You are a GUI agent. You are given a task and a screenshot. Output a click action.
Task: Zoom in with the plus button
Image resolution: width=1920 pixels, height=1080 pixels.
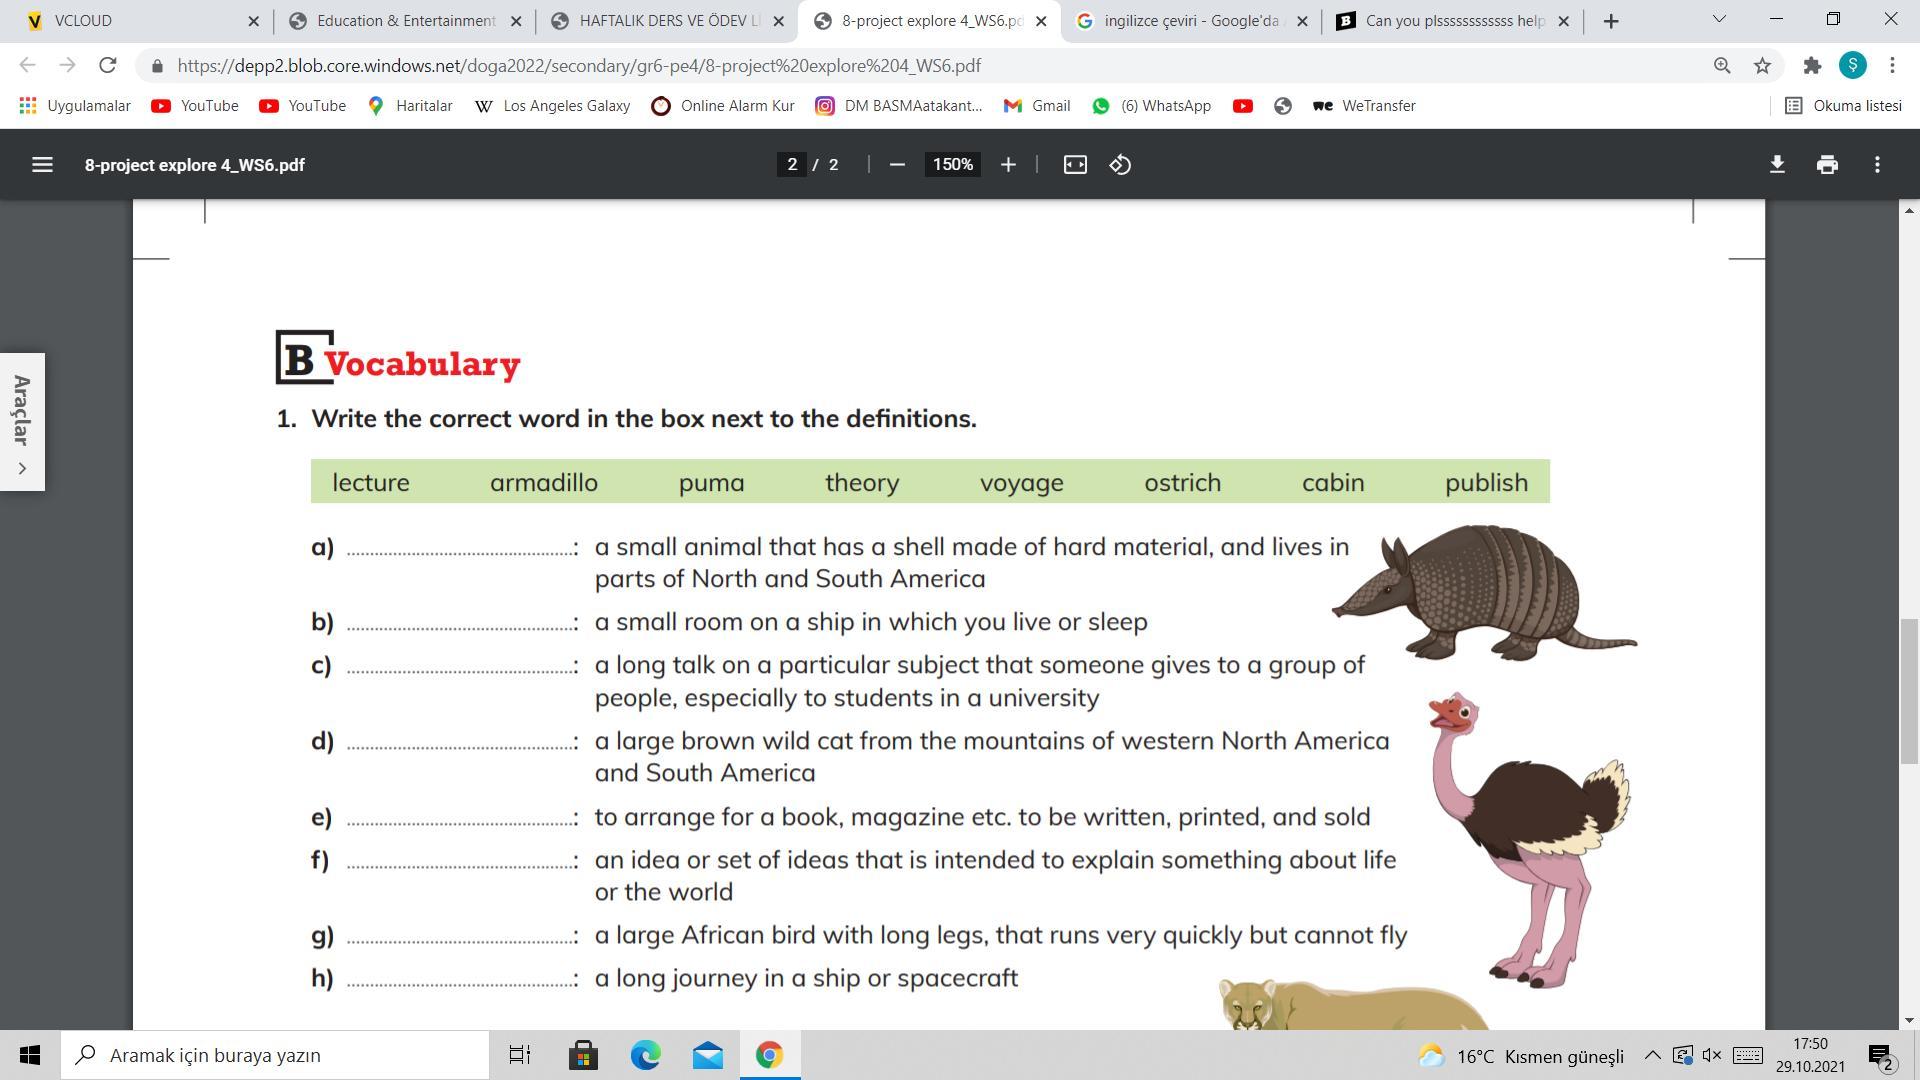pos(1008,165)
